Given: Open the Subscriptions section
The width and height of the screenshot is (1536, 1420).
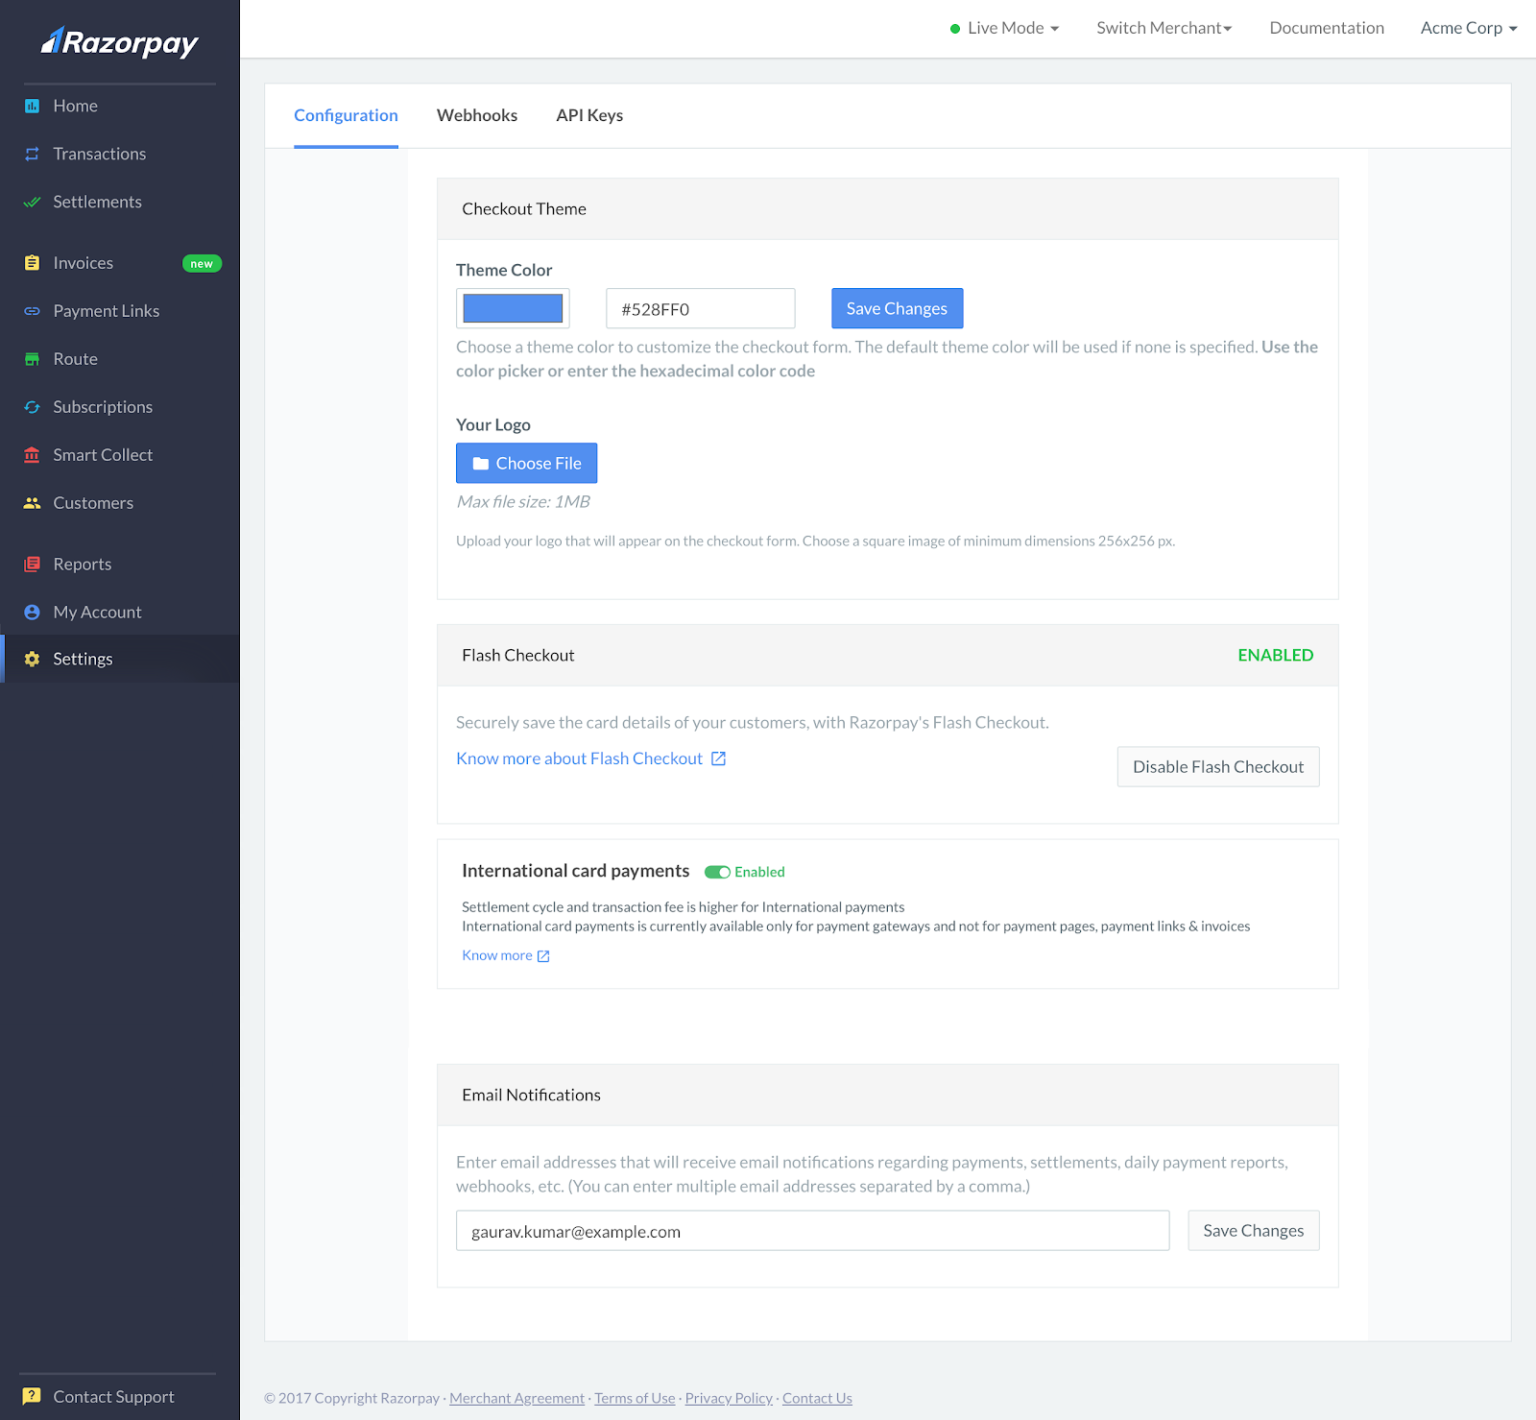Looking at the screenshot, I should click(103, 406).
